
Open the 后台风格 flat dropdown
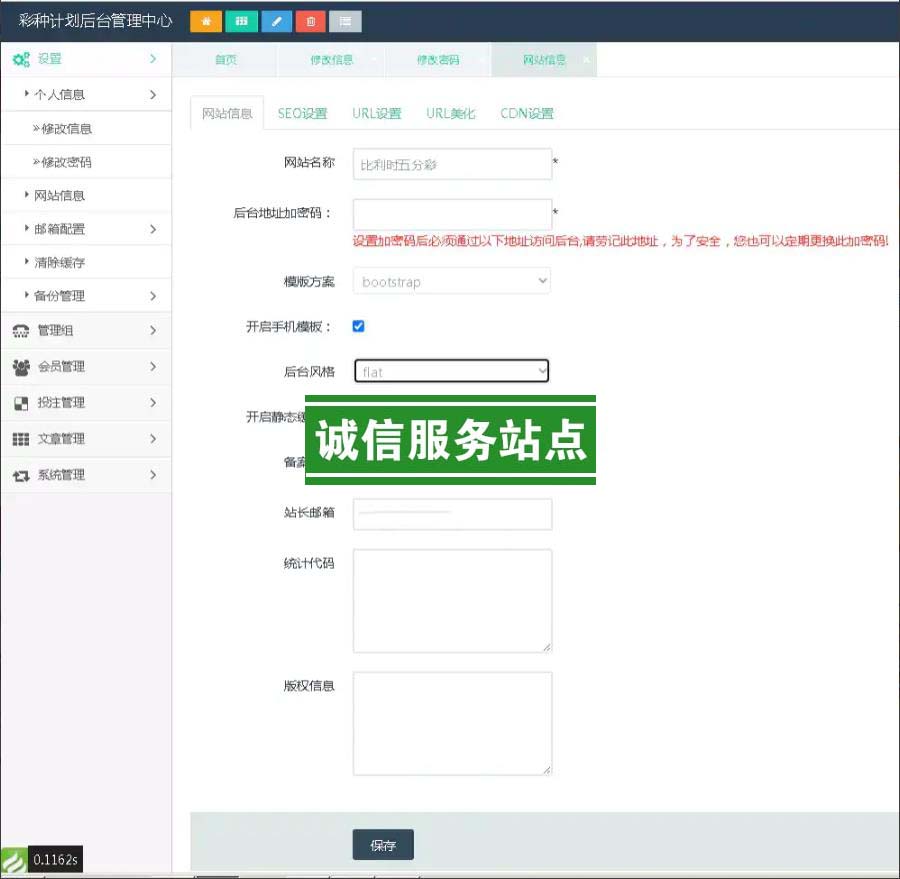452,372
